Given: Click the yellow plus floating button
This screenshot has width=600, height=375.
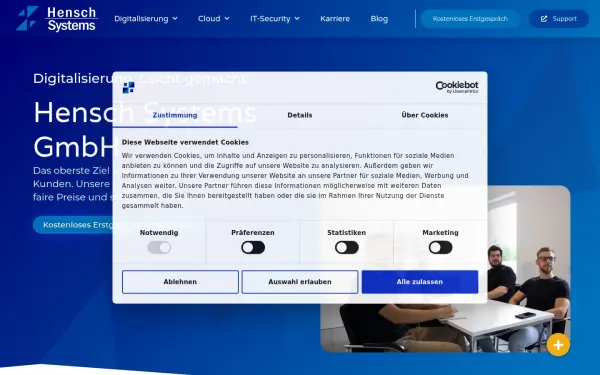Looking at the screenshot, I should [x=558, y=345].
